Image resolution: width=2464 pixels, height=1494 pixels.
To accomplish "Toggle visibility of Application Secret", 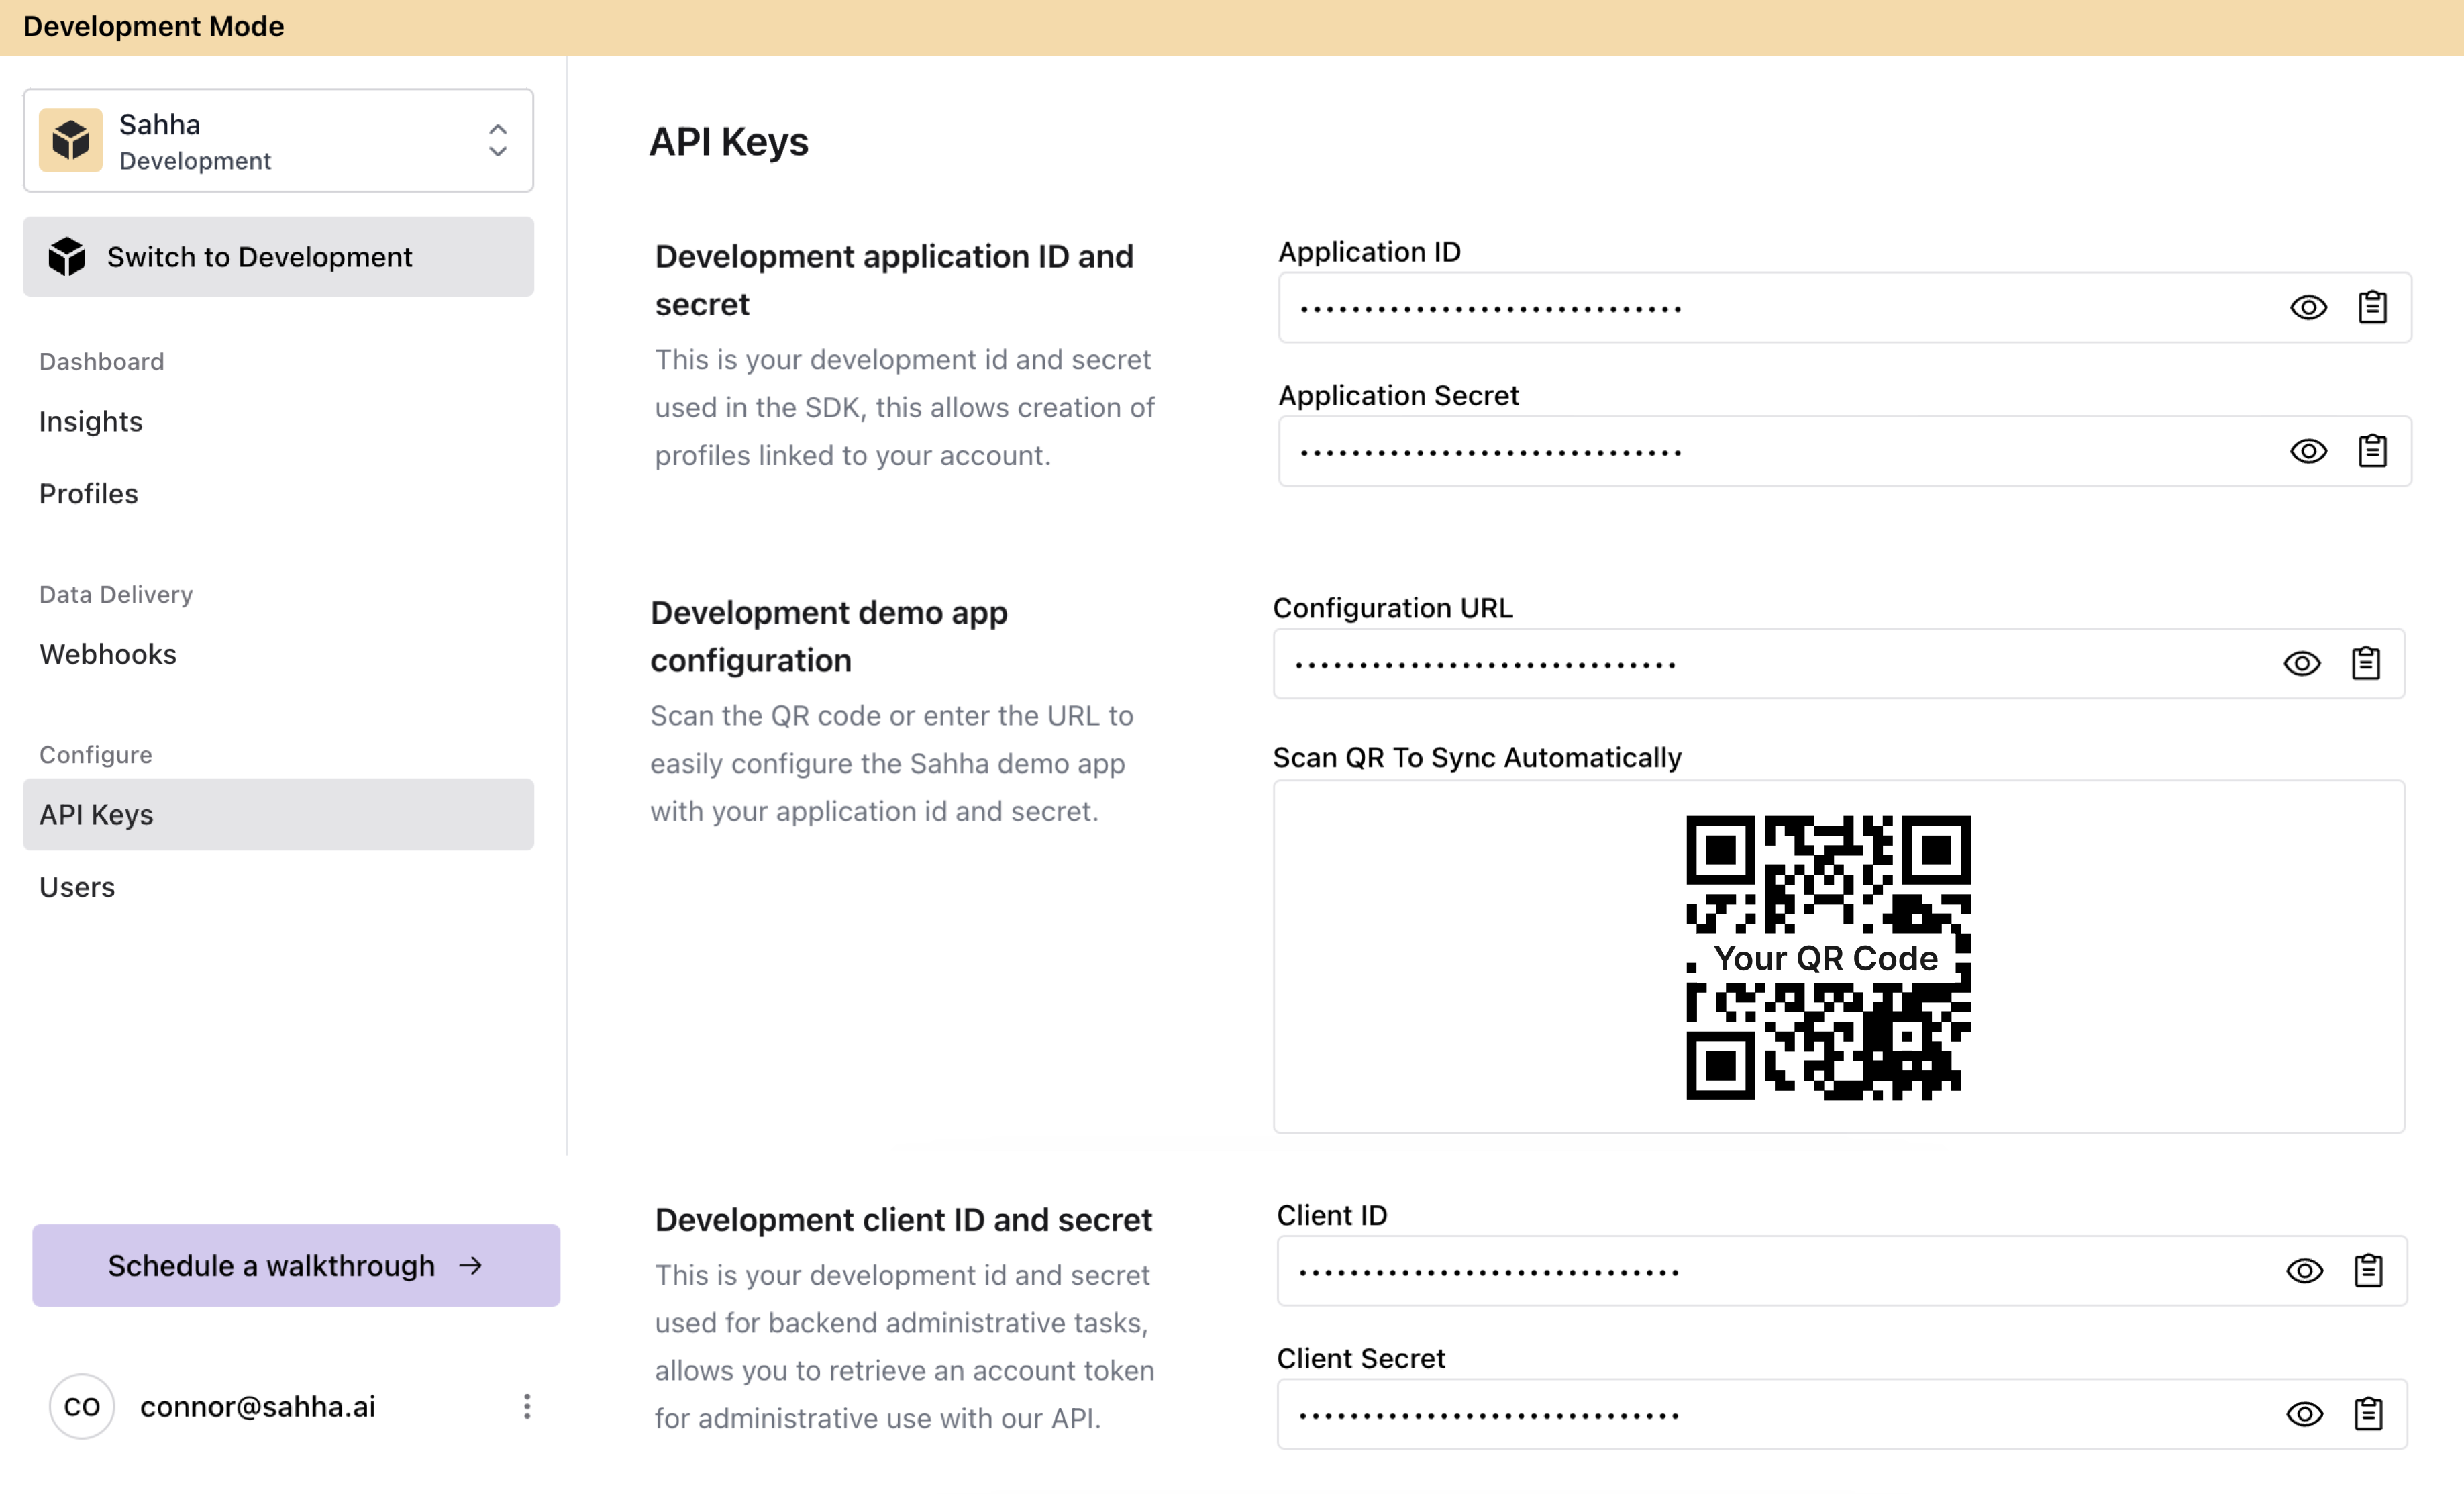I will [2308, 449].
